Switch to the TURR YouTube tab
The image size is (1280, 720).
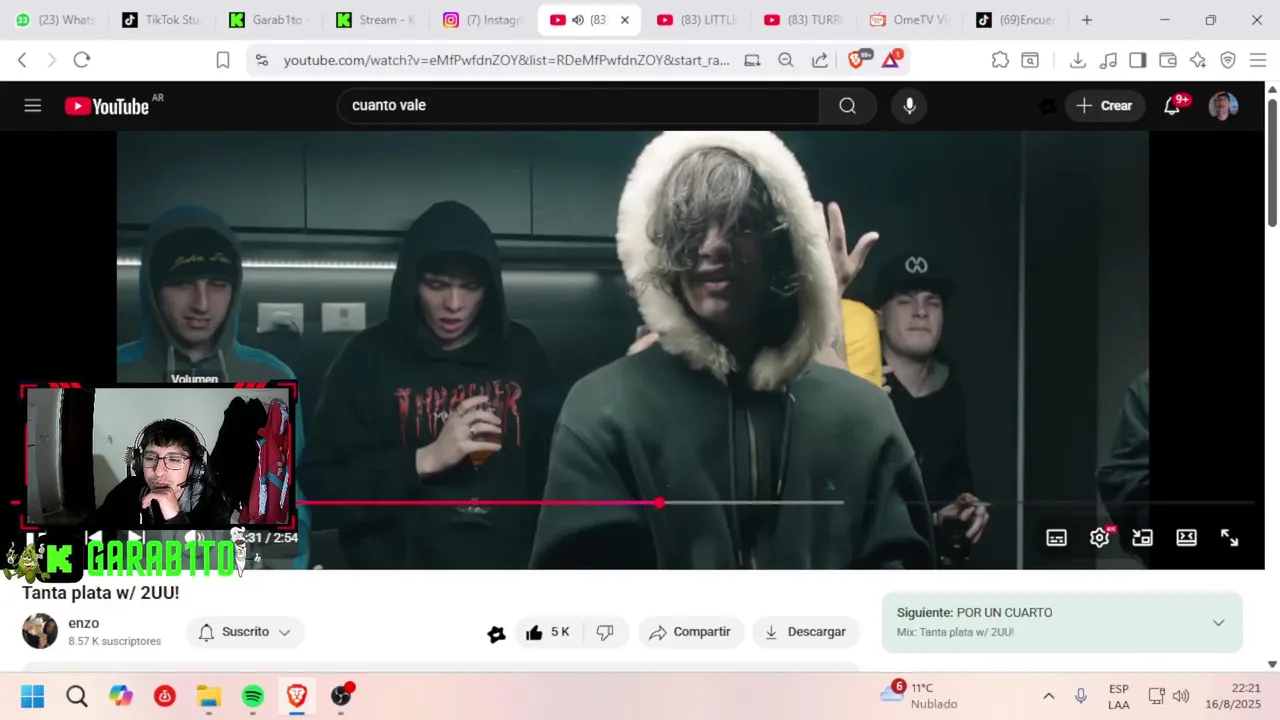[x=803, y=20]
